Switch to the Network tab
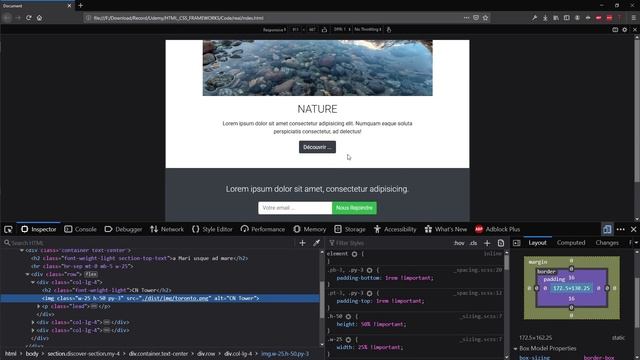The image size is (640, 360). (167, 229)
